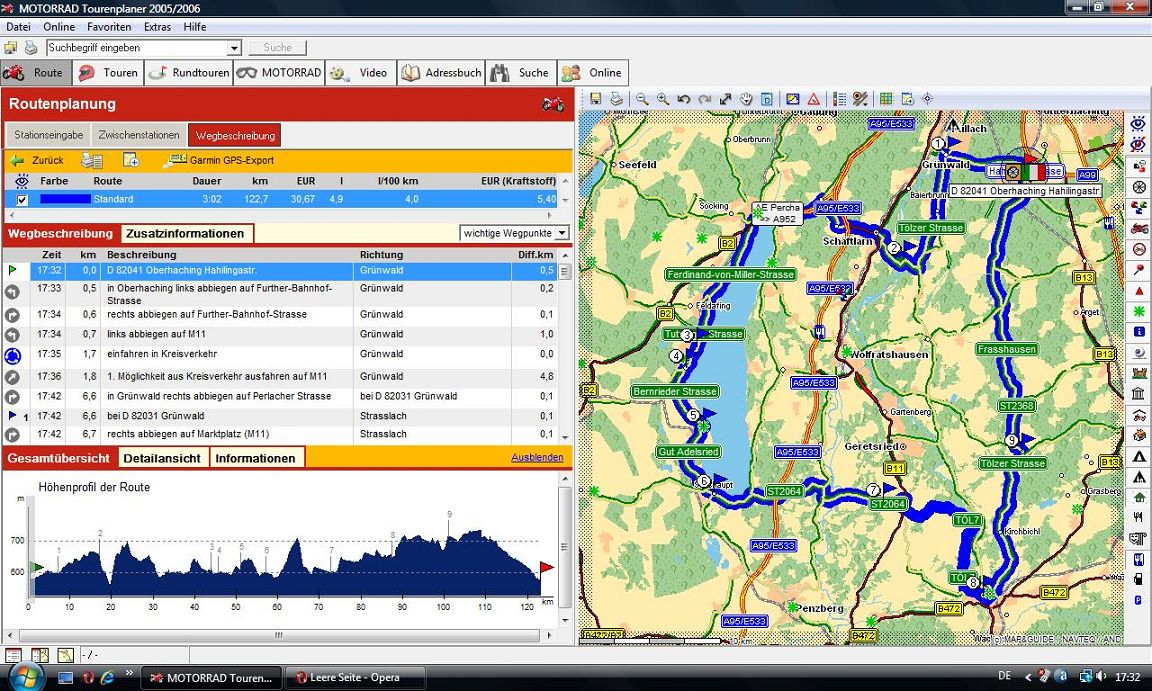Viewport: 1152px width, 691px height.
Task: Toggle the wheel symbol layer in sidebar
Action: 1138,187
